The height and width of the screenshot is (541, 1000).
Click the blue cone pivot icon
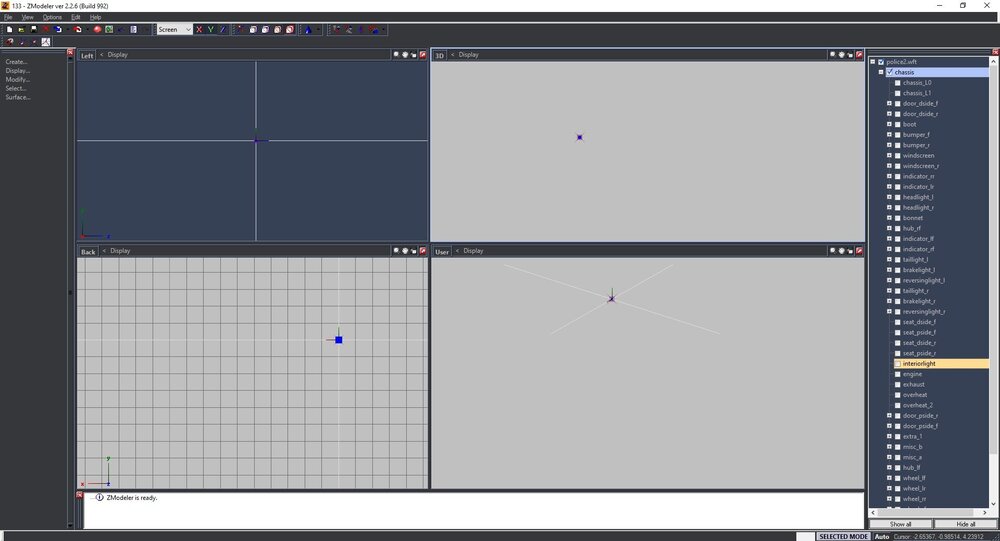(308, 29)
